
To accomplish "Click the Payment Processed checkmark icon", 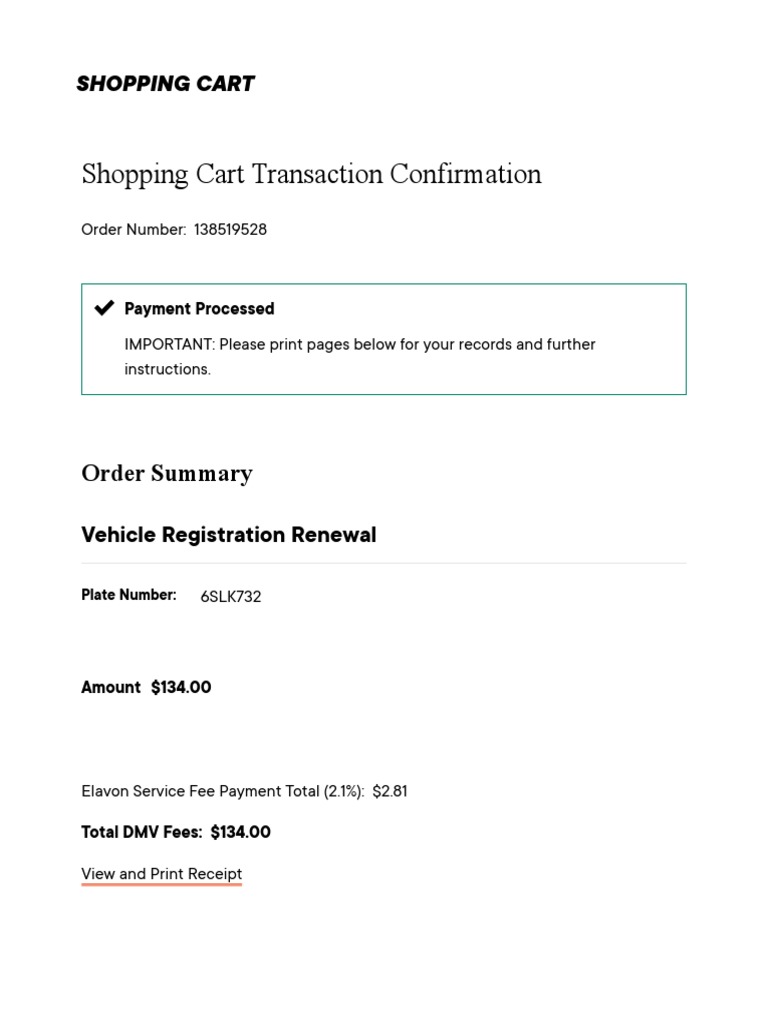I will point(104,308).
